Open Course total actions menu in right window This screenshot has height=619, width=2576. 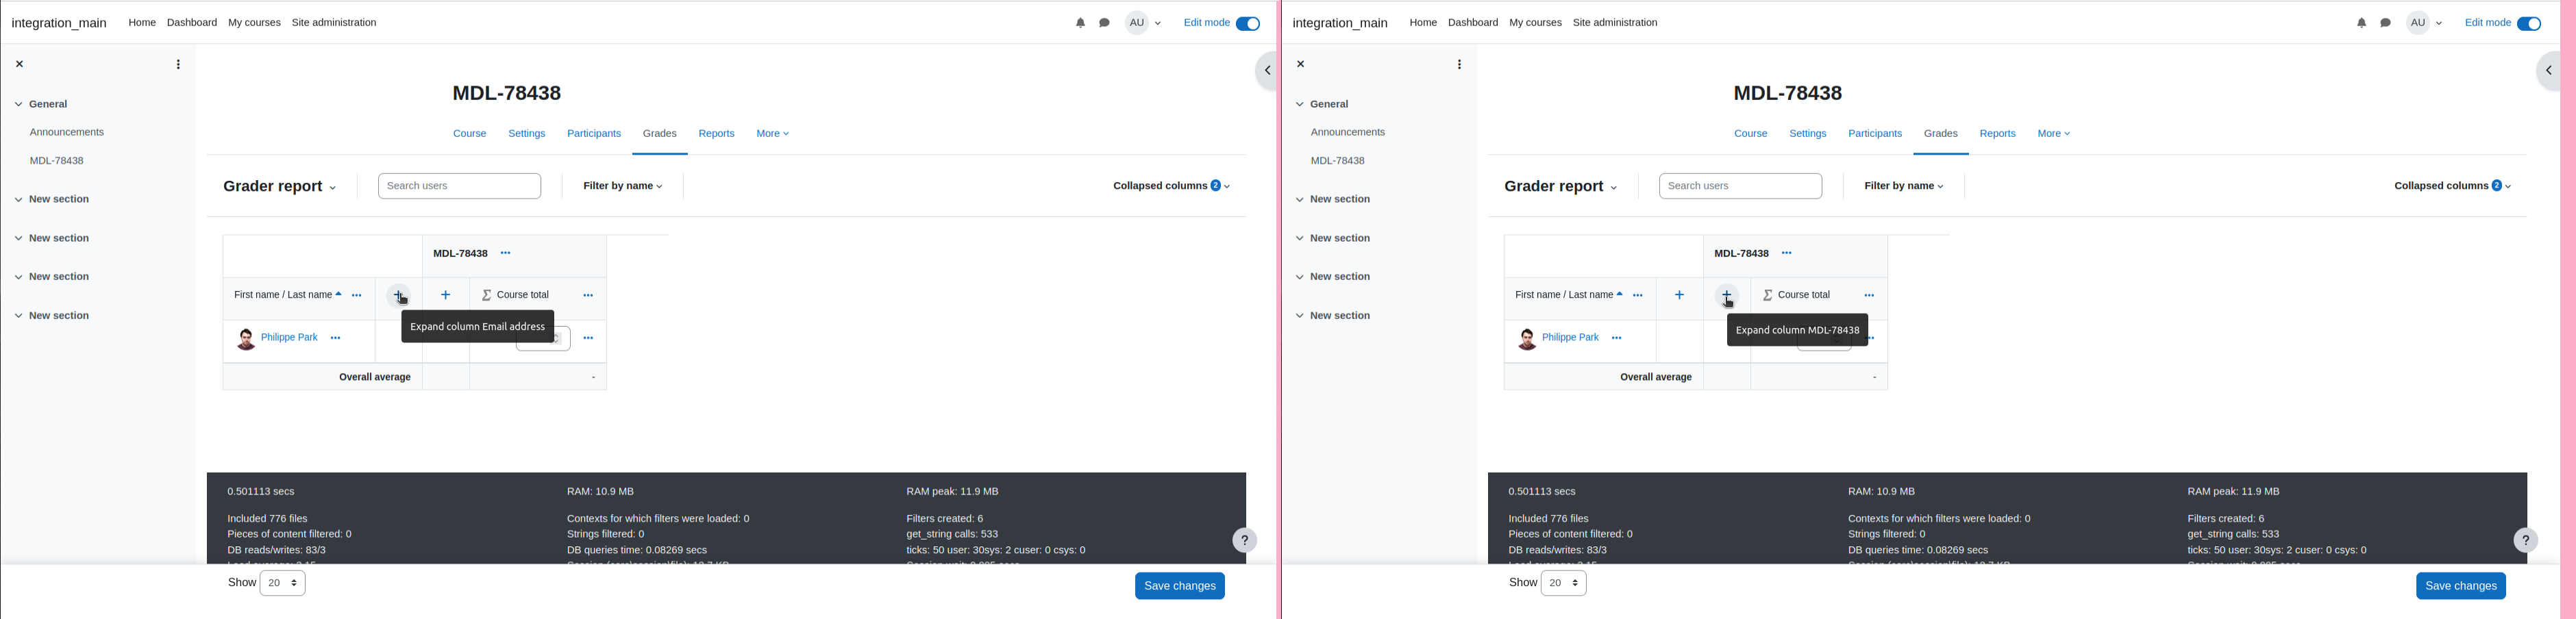(1869, 295)
